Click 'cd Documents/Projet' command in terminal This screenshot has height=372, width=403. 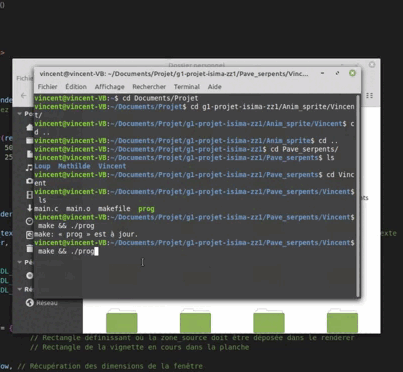160,98
